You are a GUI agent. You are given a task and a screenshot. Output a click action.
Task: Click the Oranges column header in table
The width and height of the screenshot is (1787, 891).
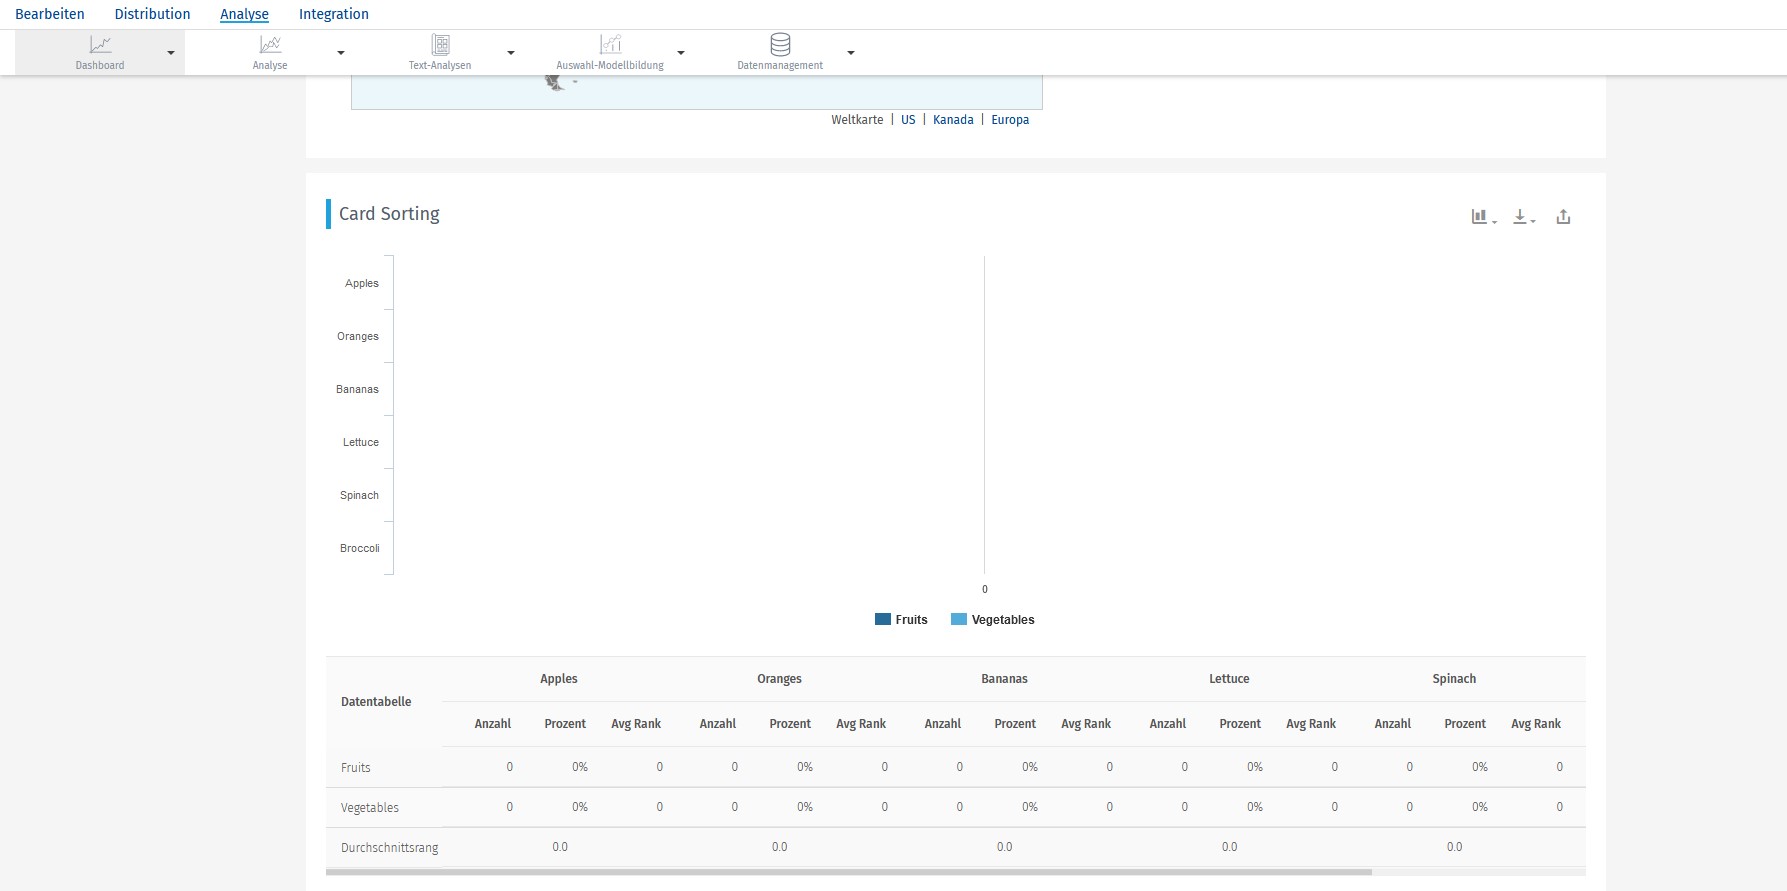coord(779,679)
